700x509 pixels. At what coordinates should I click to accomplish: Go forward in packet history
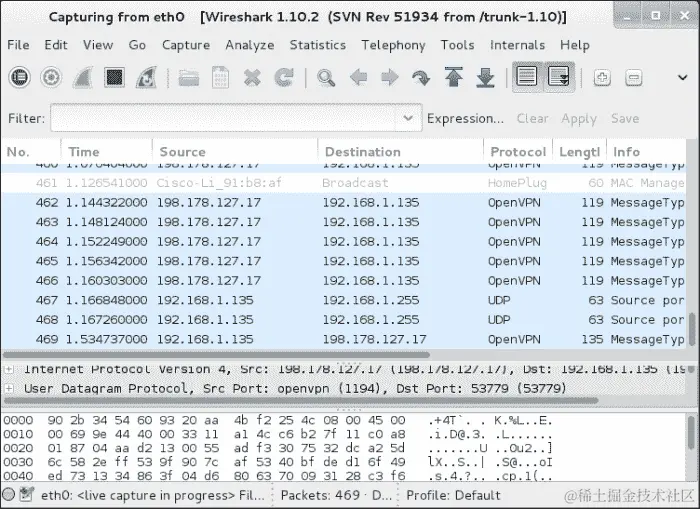tap(390, 78)
